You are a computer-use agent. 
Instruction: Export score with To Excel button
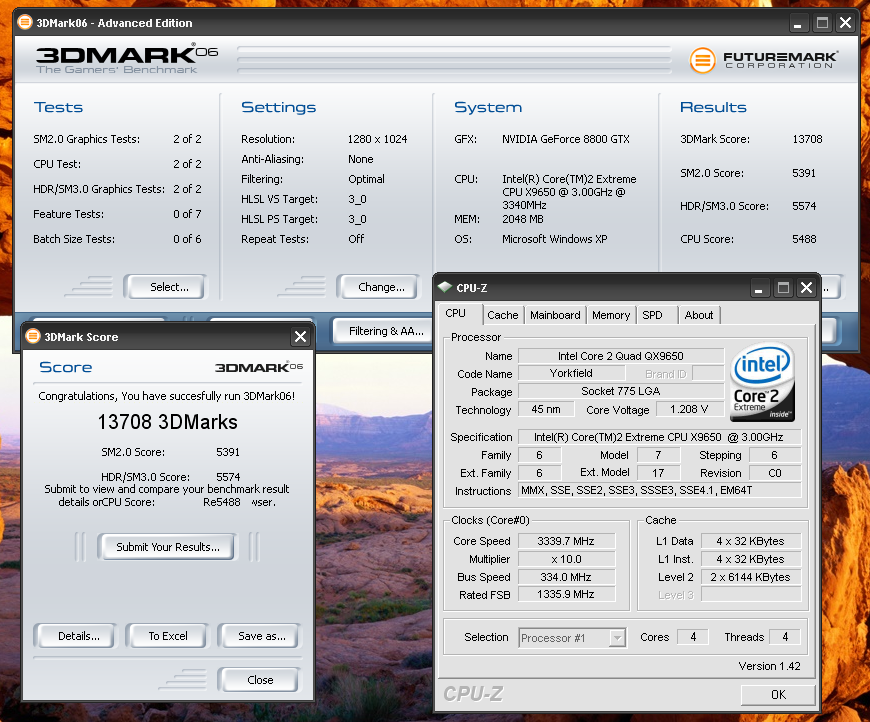pos(167,636)
